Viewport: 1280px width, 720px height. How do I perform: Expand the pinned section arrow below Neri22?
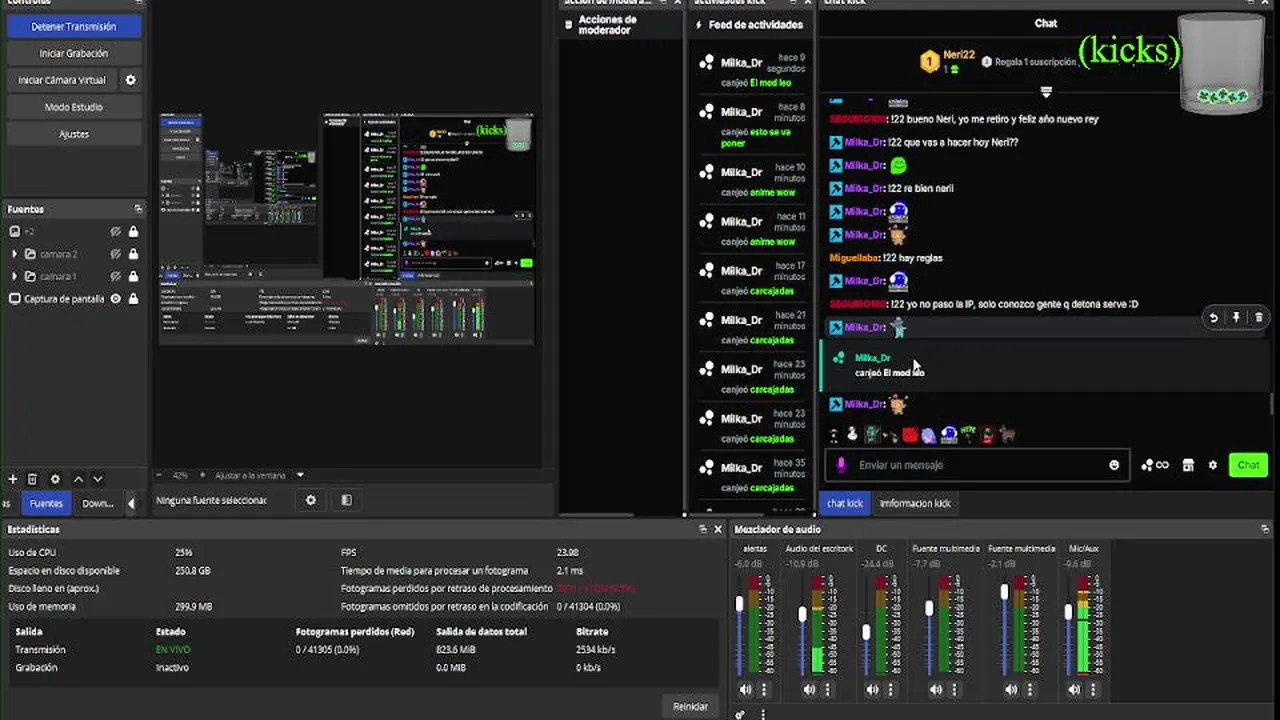click(1046, 92)
